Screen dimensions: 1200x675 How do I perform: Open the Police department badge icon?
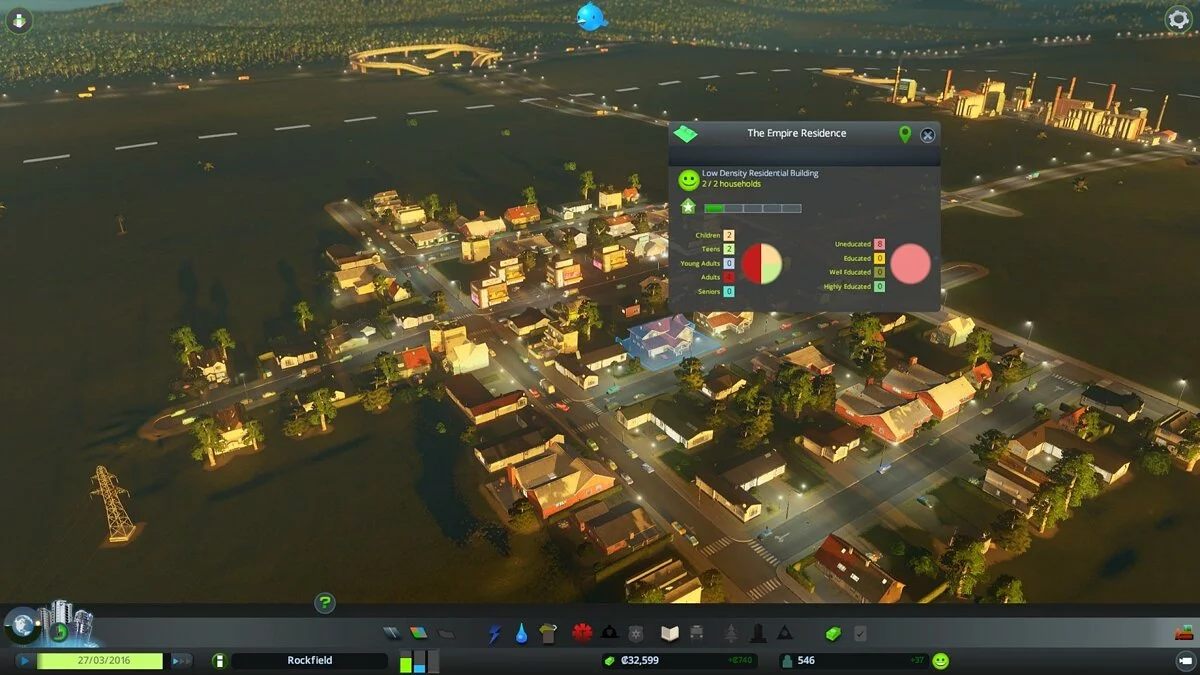click(x=635, y=633)
